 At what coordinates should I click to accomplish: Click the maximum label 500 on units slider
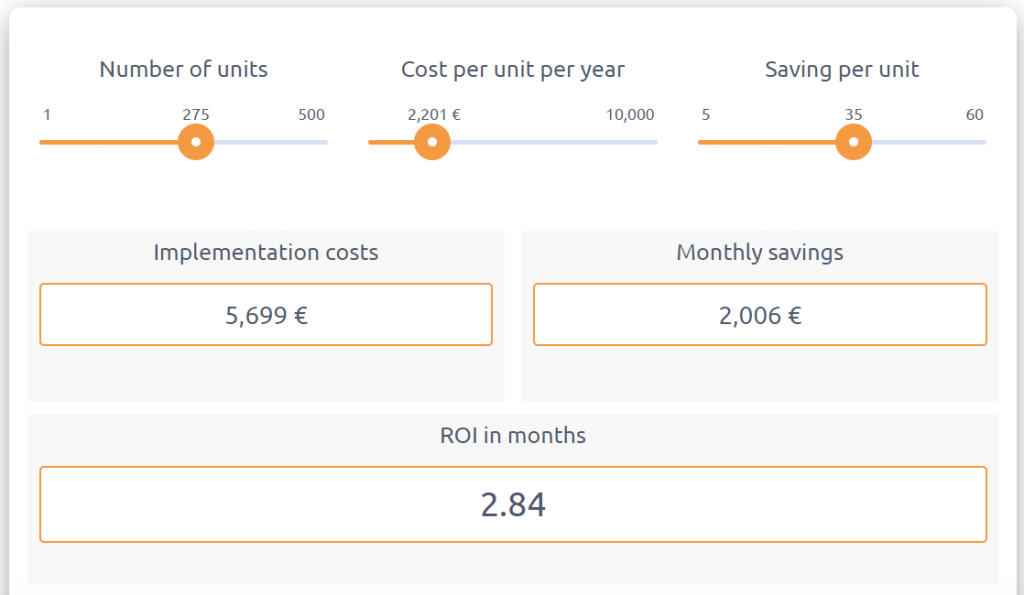pyautogui.click(x=310, y=115)
